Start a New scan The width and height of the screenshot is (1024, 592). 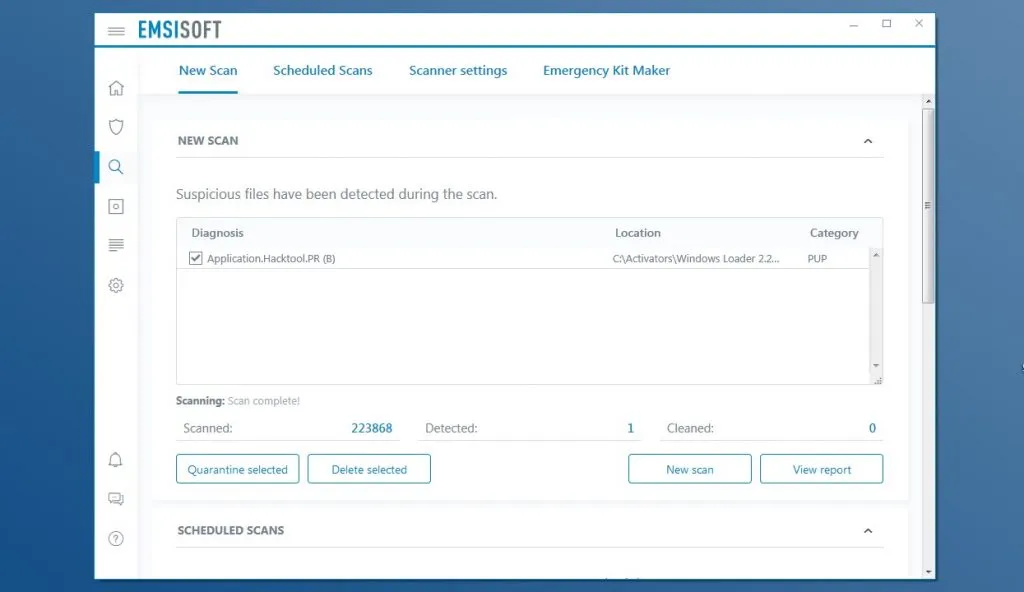tap(689, 468)
